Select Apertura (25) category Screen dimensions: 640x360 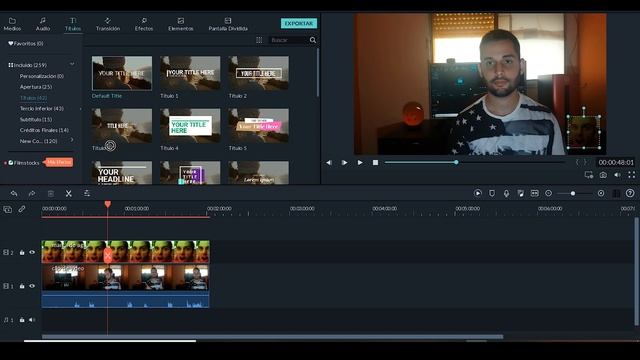pyautogui.click(x=36, y=87)
